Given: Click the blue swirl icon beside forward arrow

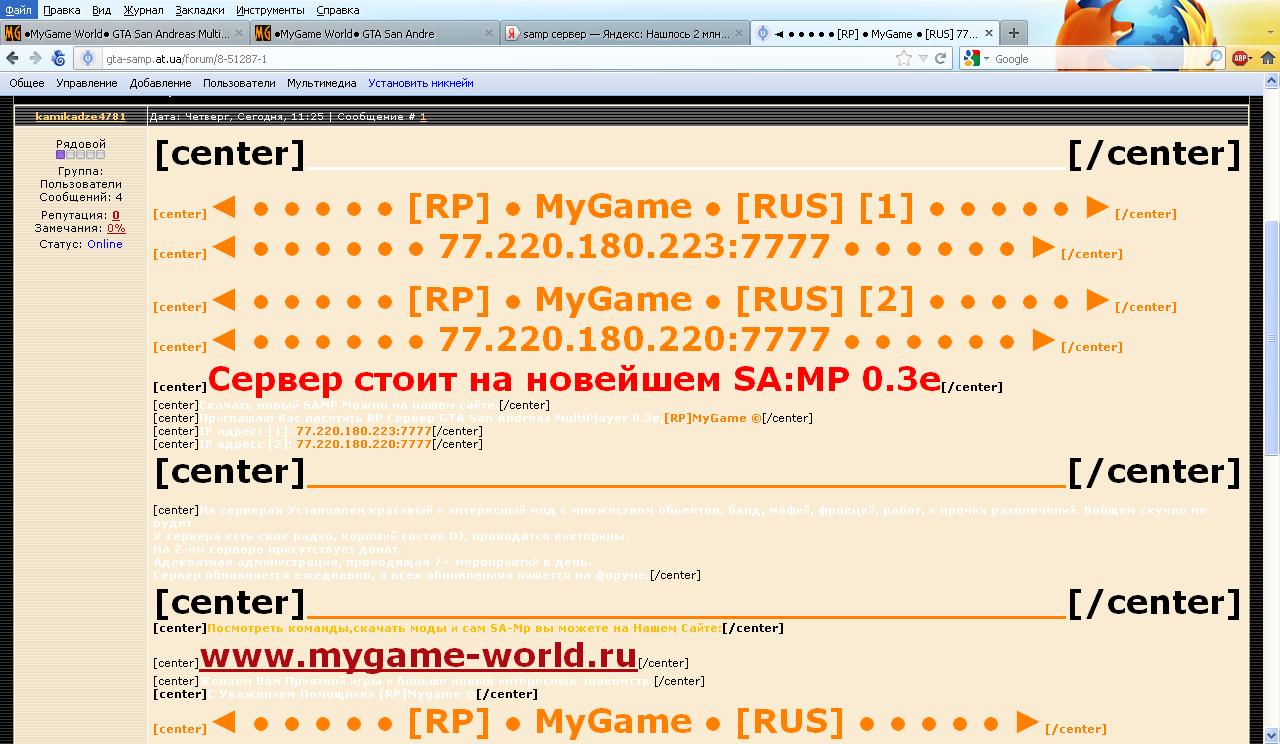Looking at the screenshot, I should click(x=58, y=59).
